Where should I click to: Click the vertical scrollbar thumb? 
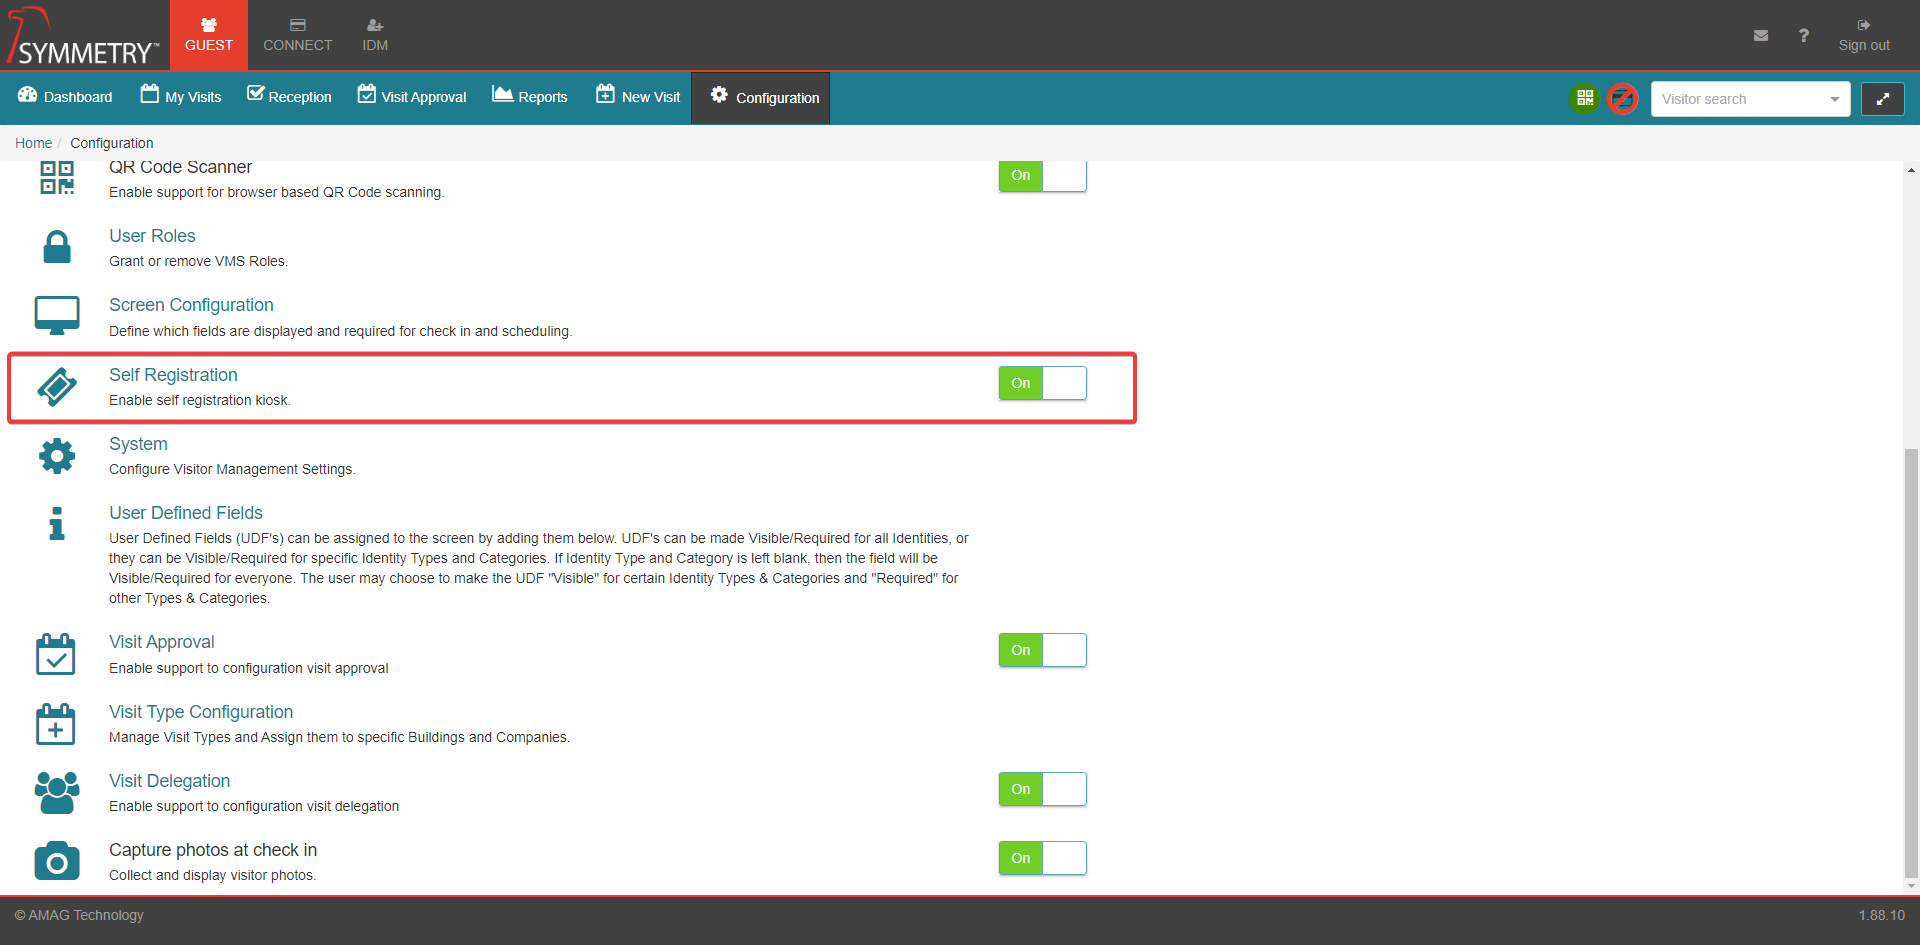coord(1911,662)
